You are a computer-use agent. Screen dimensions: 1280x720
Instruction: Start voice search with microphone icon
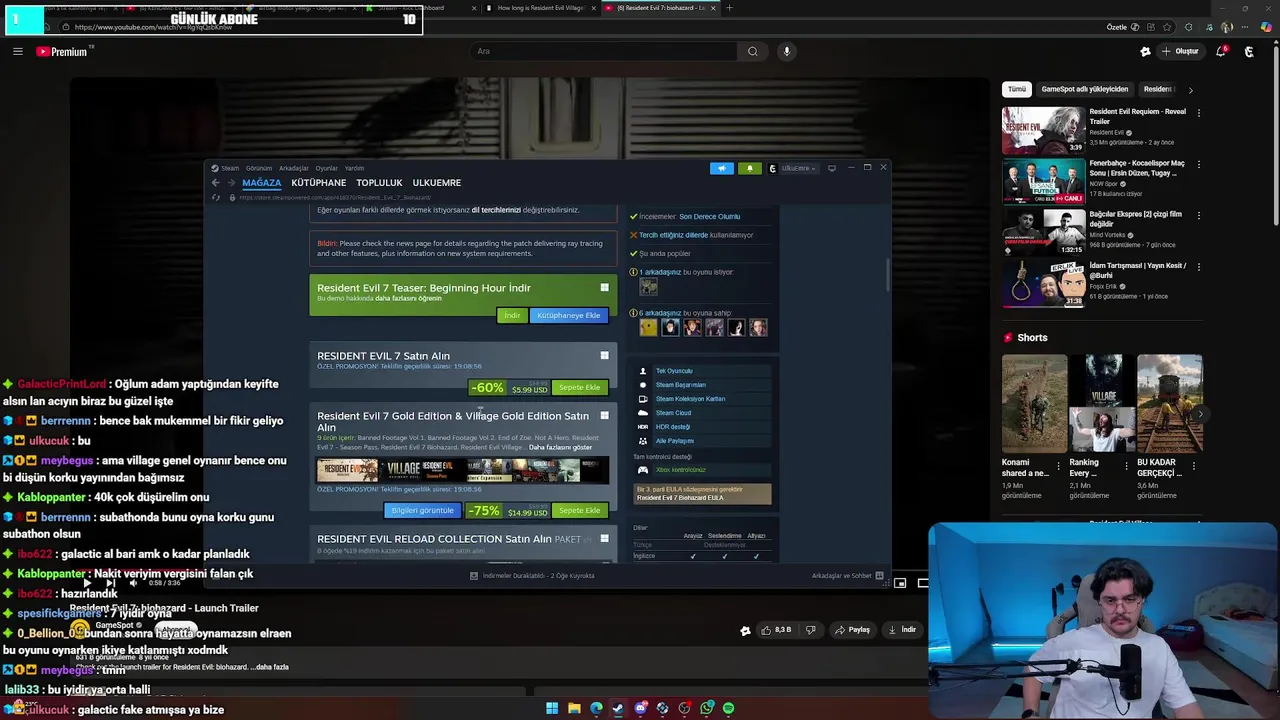787,52
